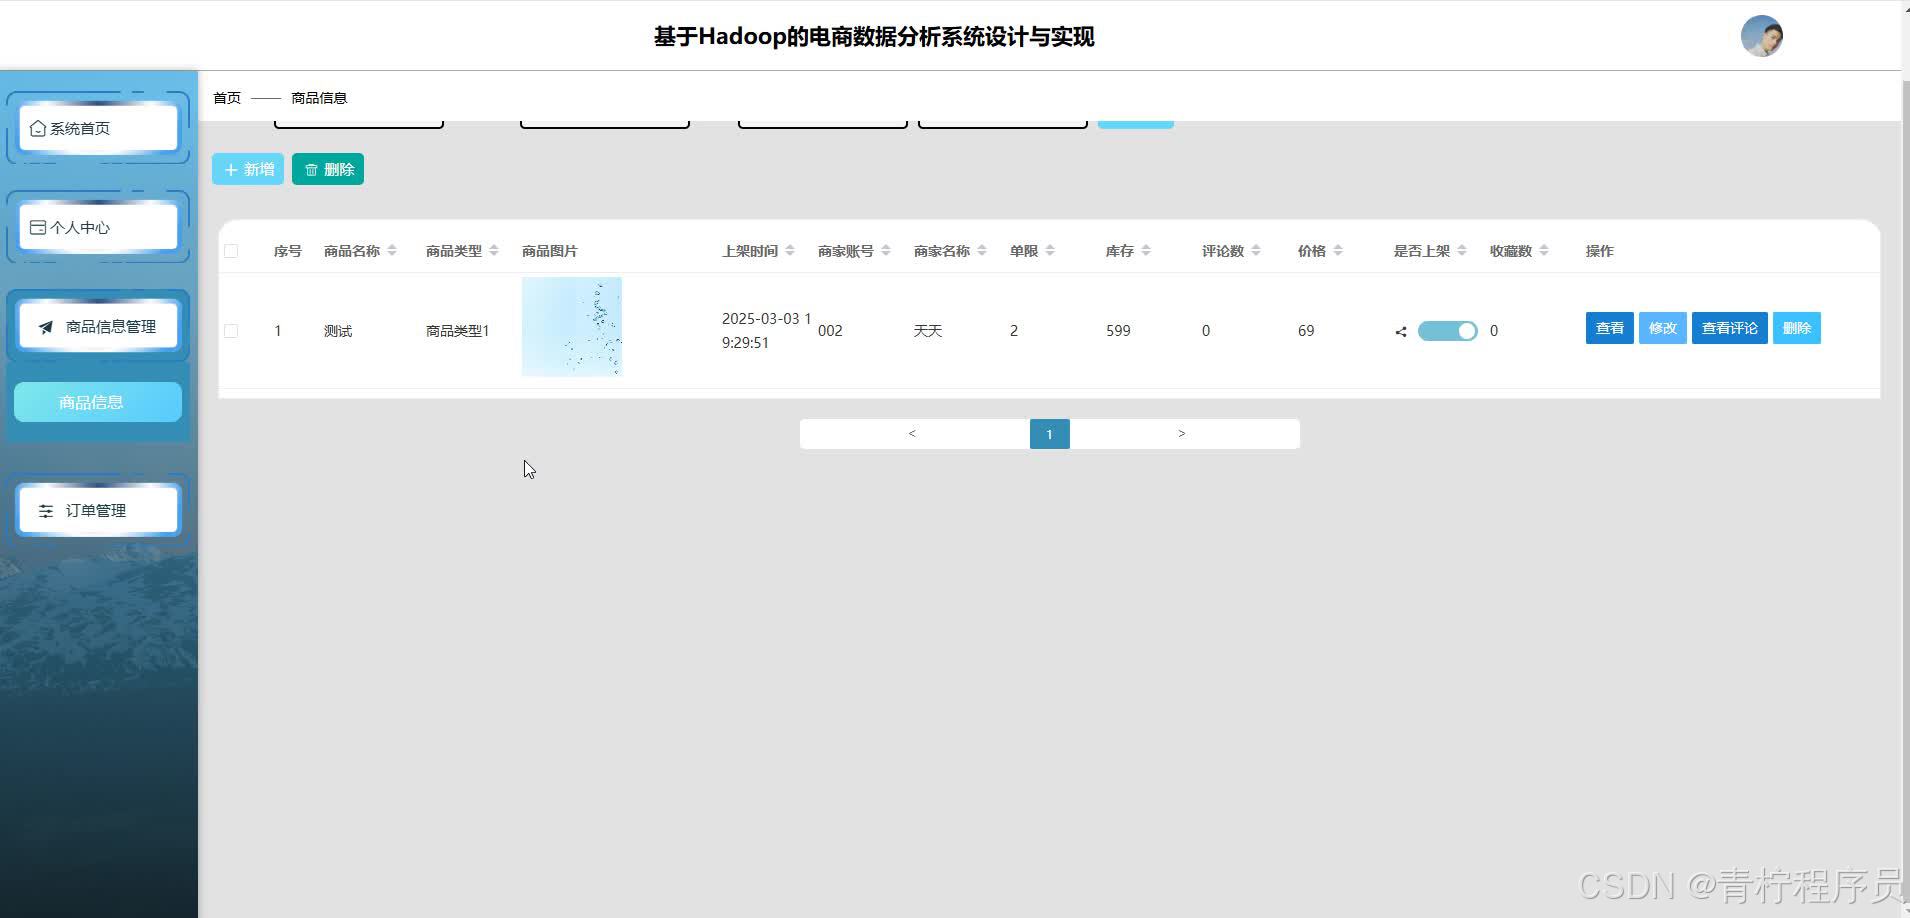Select the 系统首页 home icon in sidebar
Viewport: 1910px width, 918px height.
coord(38,127)
